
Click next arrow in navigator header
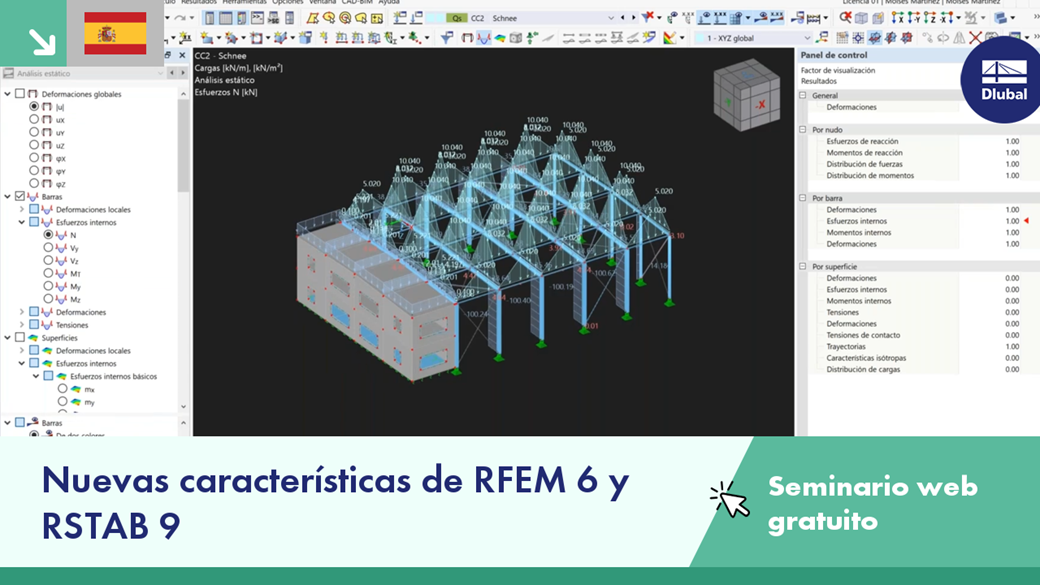click(183, 73)
